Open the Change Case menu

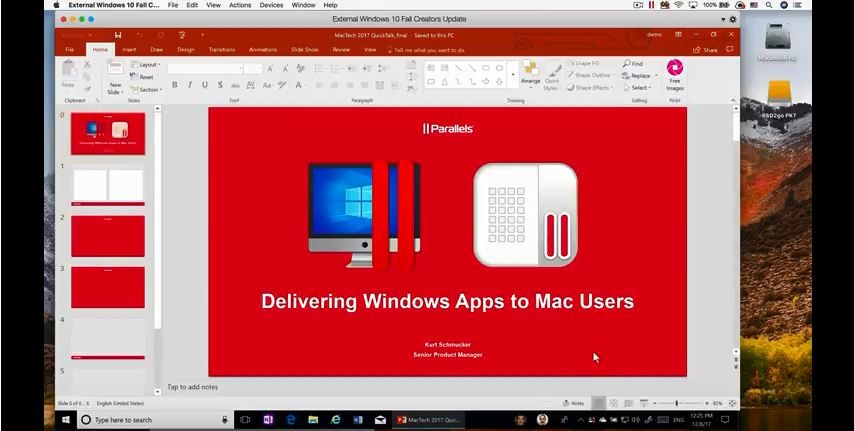click(x=267, y=85)
